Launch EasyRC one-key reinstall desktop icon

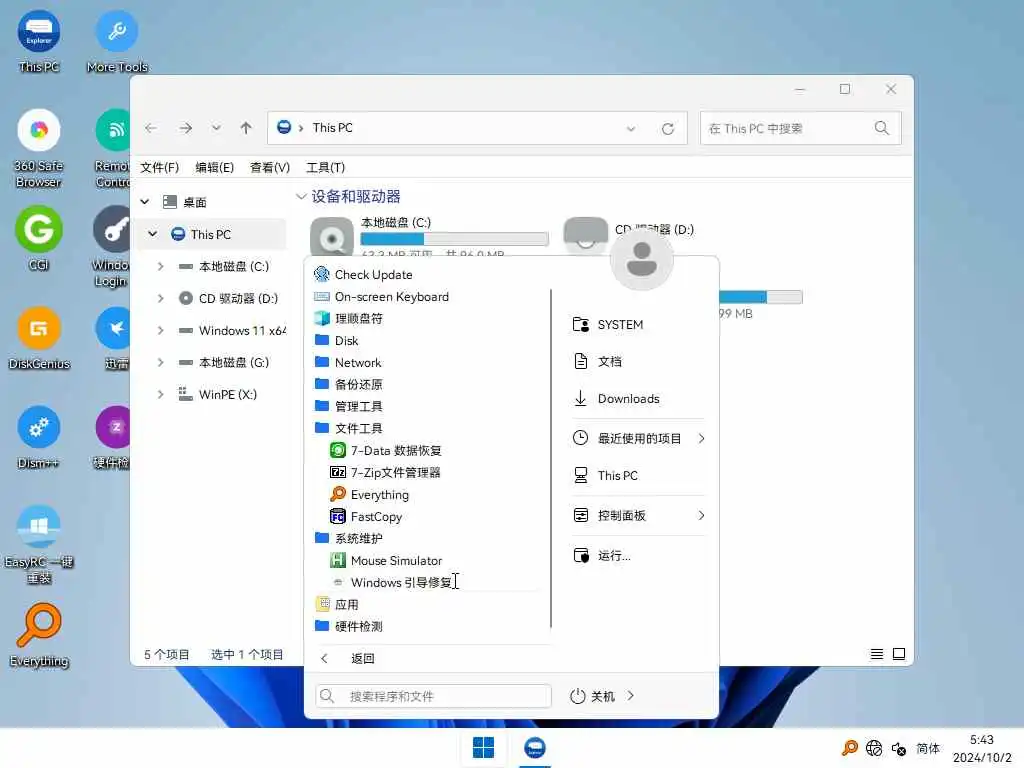[x=39, y=545]
